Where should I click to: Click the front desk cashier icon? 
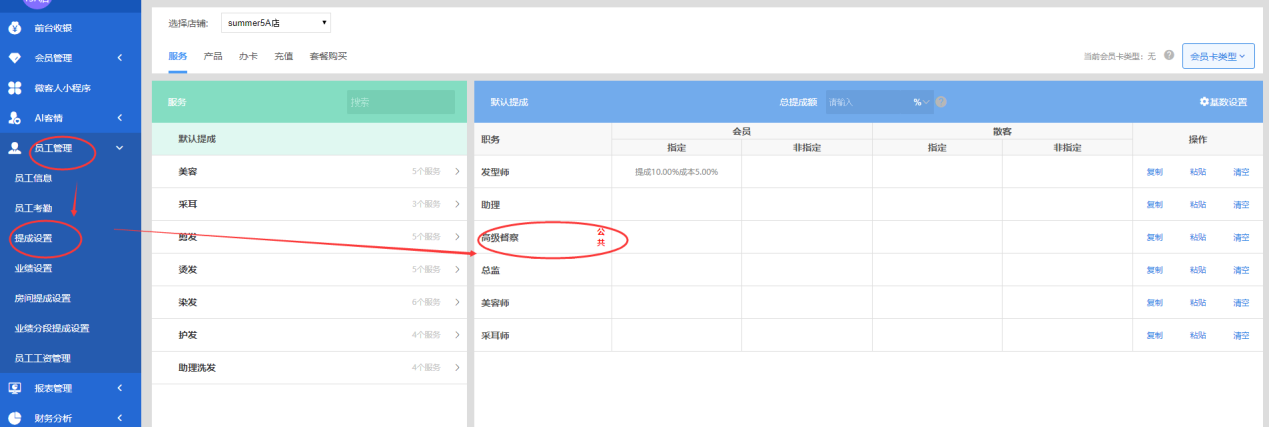[x=15, y=28]
